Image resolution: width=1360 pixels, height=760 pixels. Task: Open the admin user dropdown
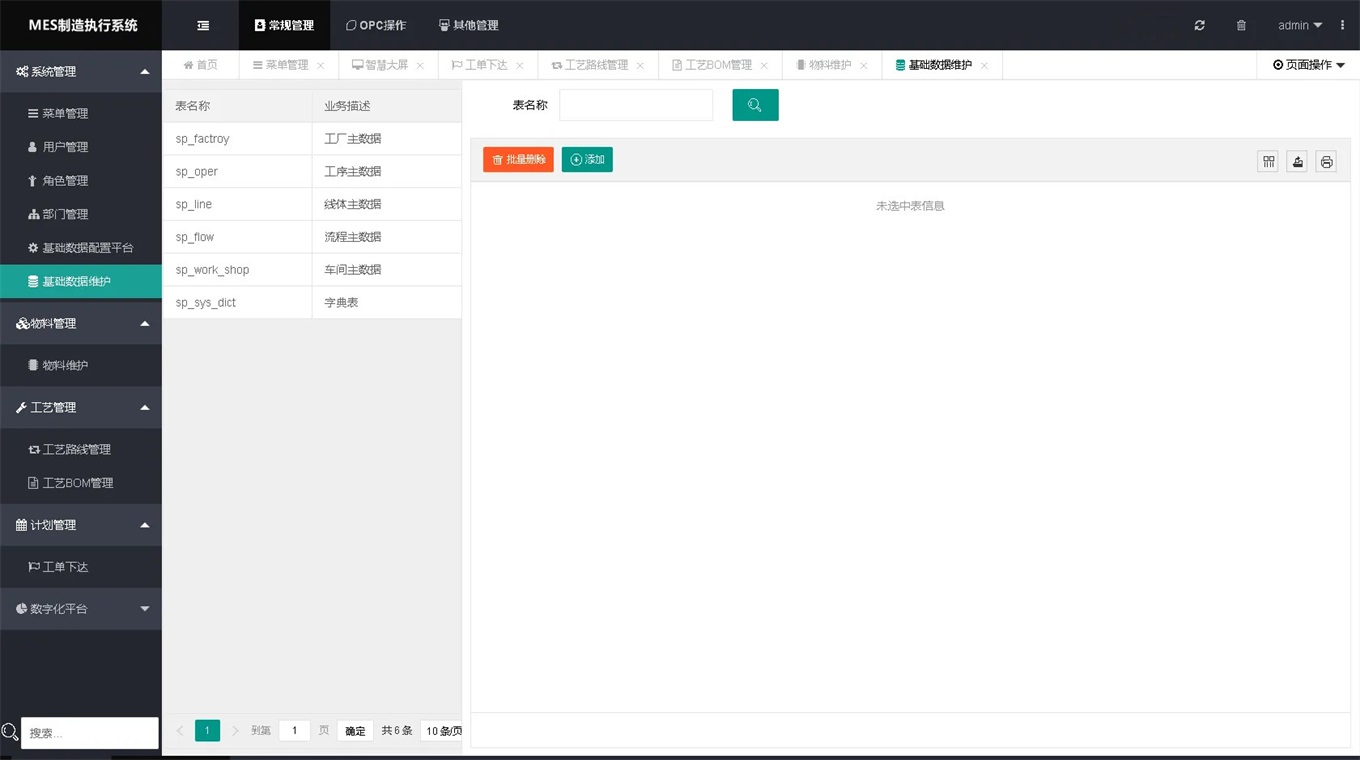[x=1300, y=25]
